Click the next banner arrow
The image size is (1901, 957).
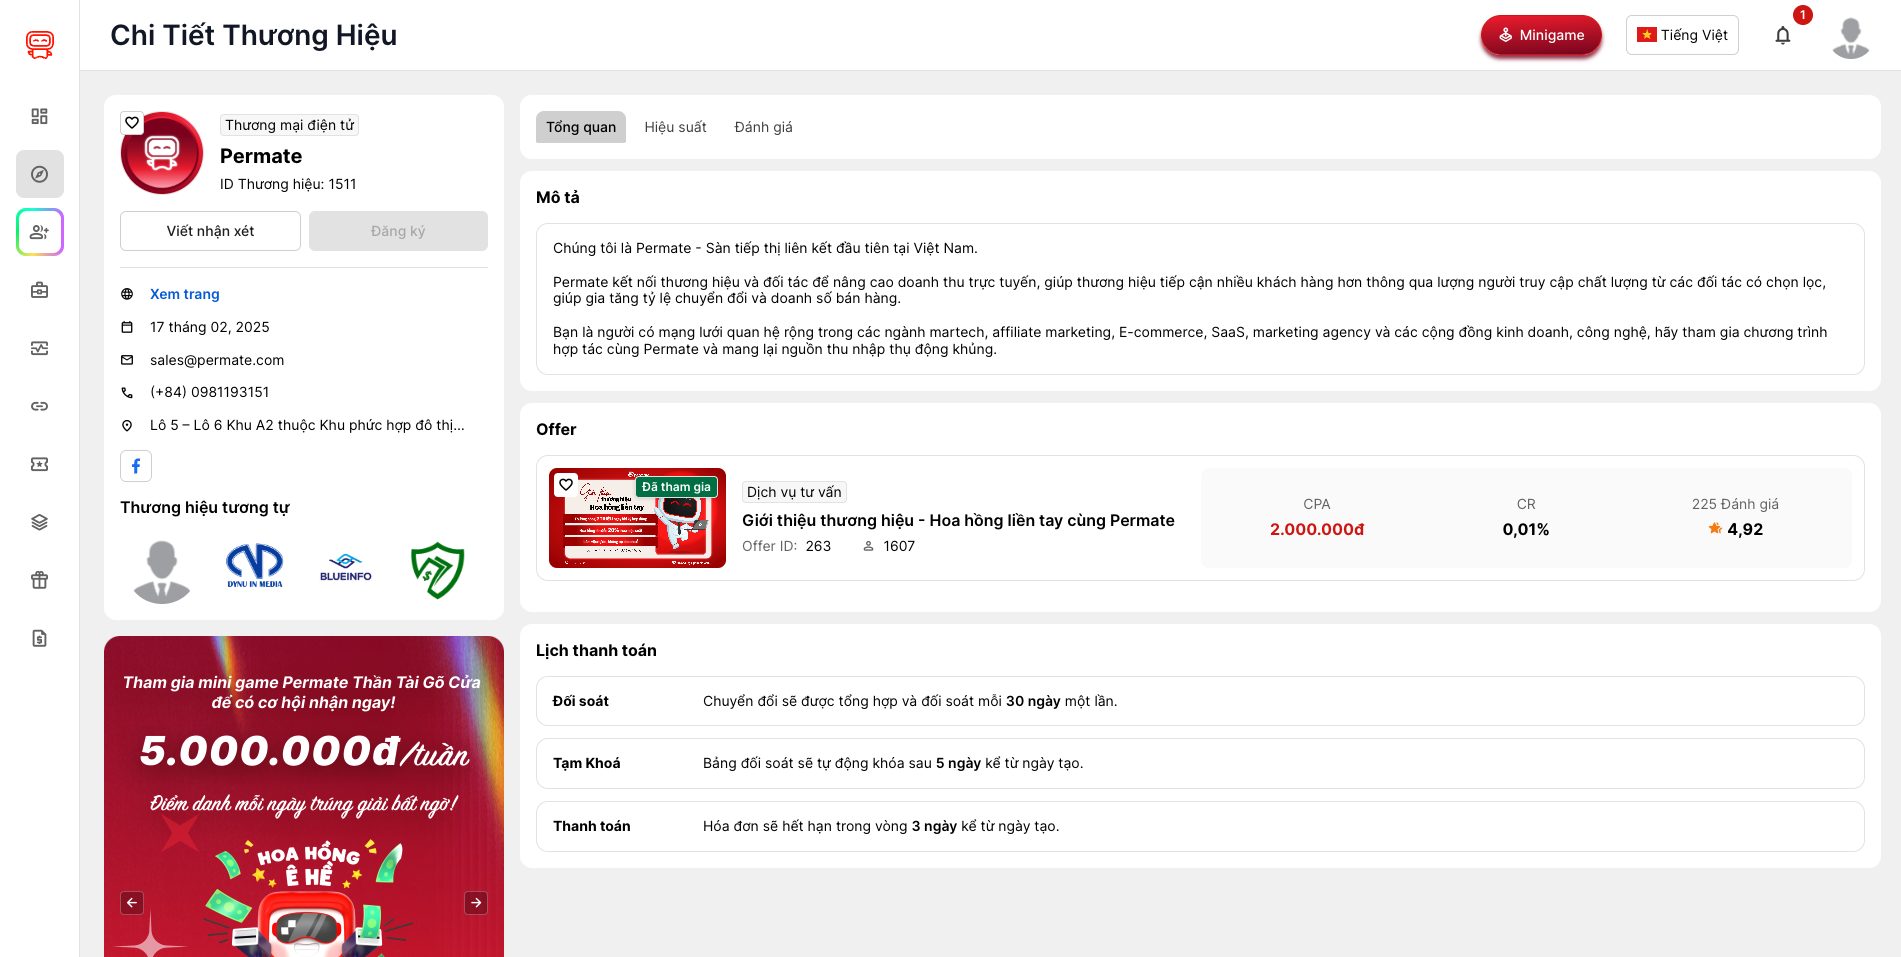click(x=476, y=903)
